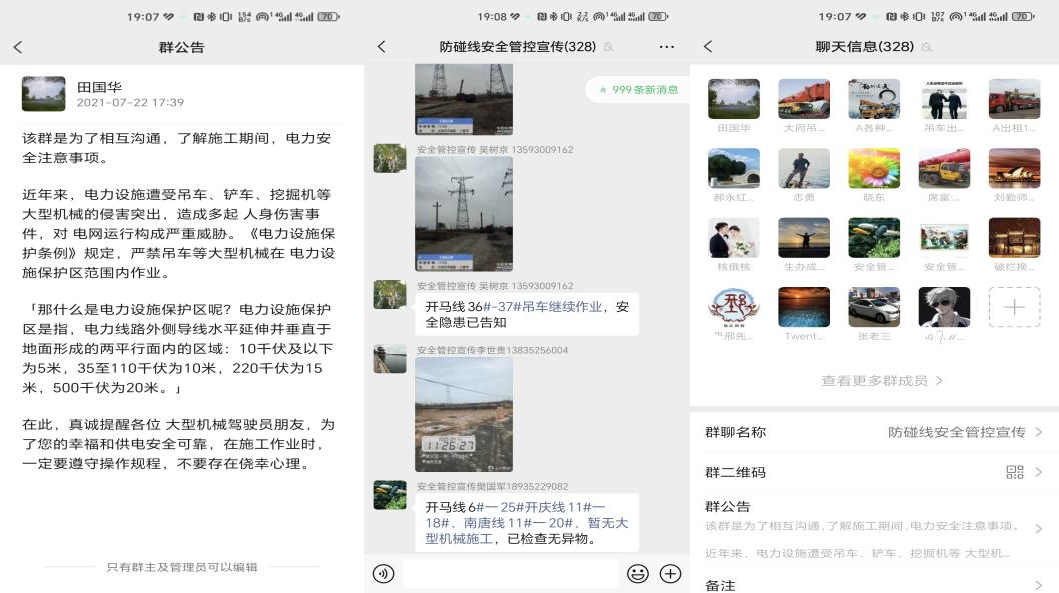This screenshot has height=593, width=1059.
Task: Open 群聊名称 row chevron
Action: pyautogui.click(x=1038, y=432)
